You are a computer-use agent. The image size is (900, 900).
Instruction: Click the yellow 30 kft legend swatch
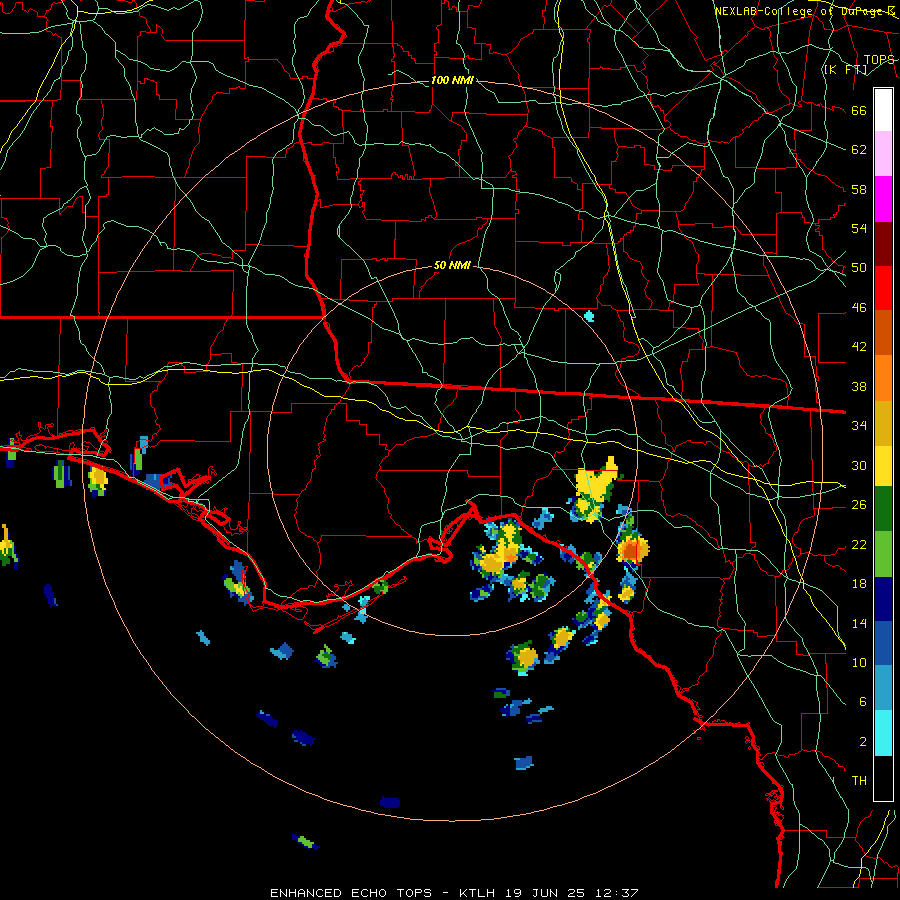pyautogui.click(x=883, y=465)
